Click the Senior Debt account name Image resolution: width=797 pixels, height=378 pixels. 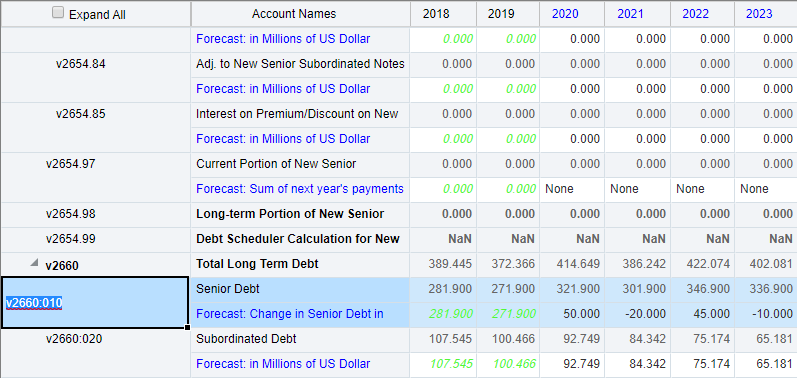tap(228, 289)
